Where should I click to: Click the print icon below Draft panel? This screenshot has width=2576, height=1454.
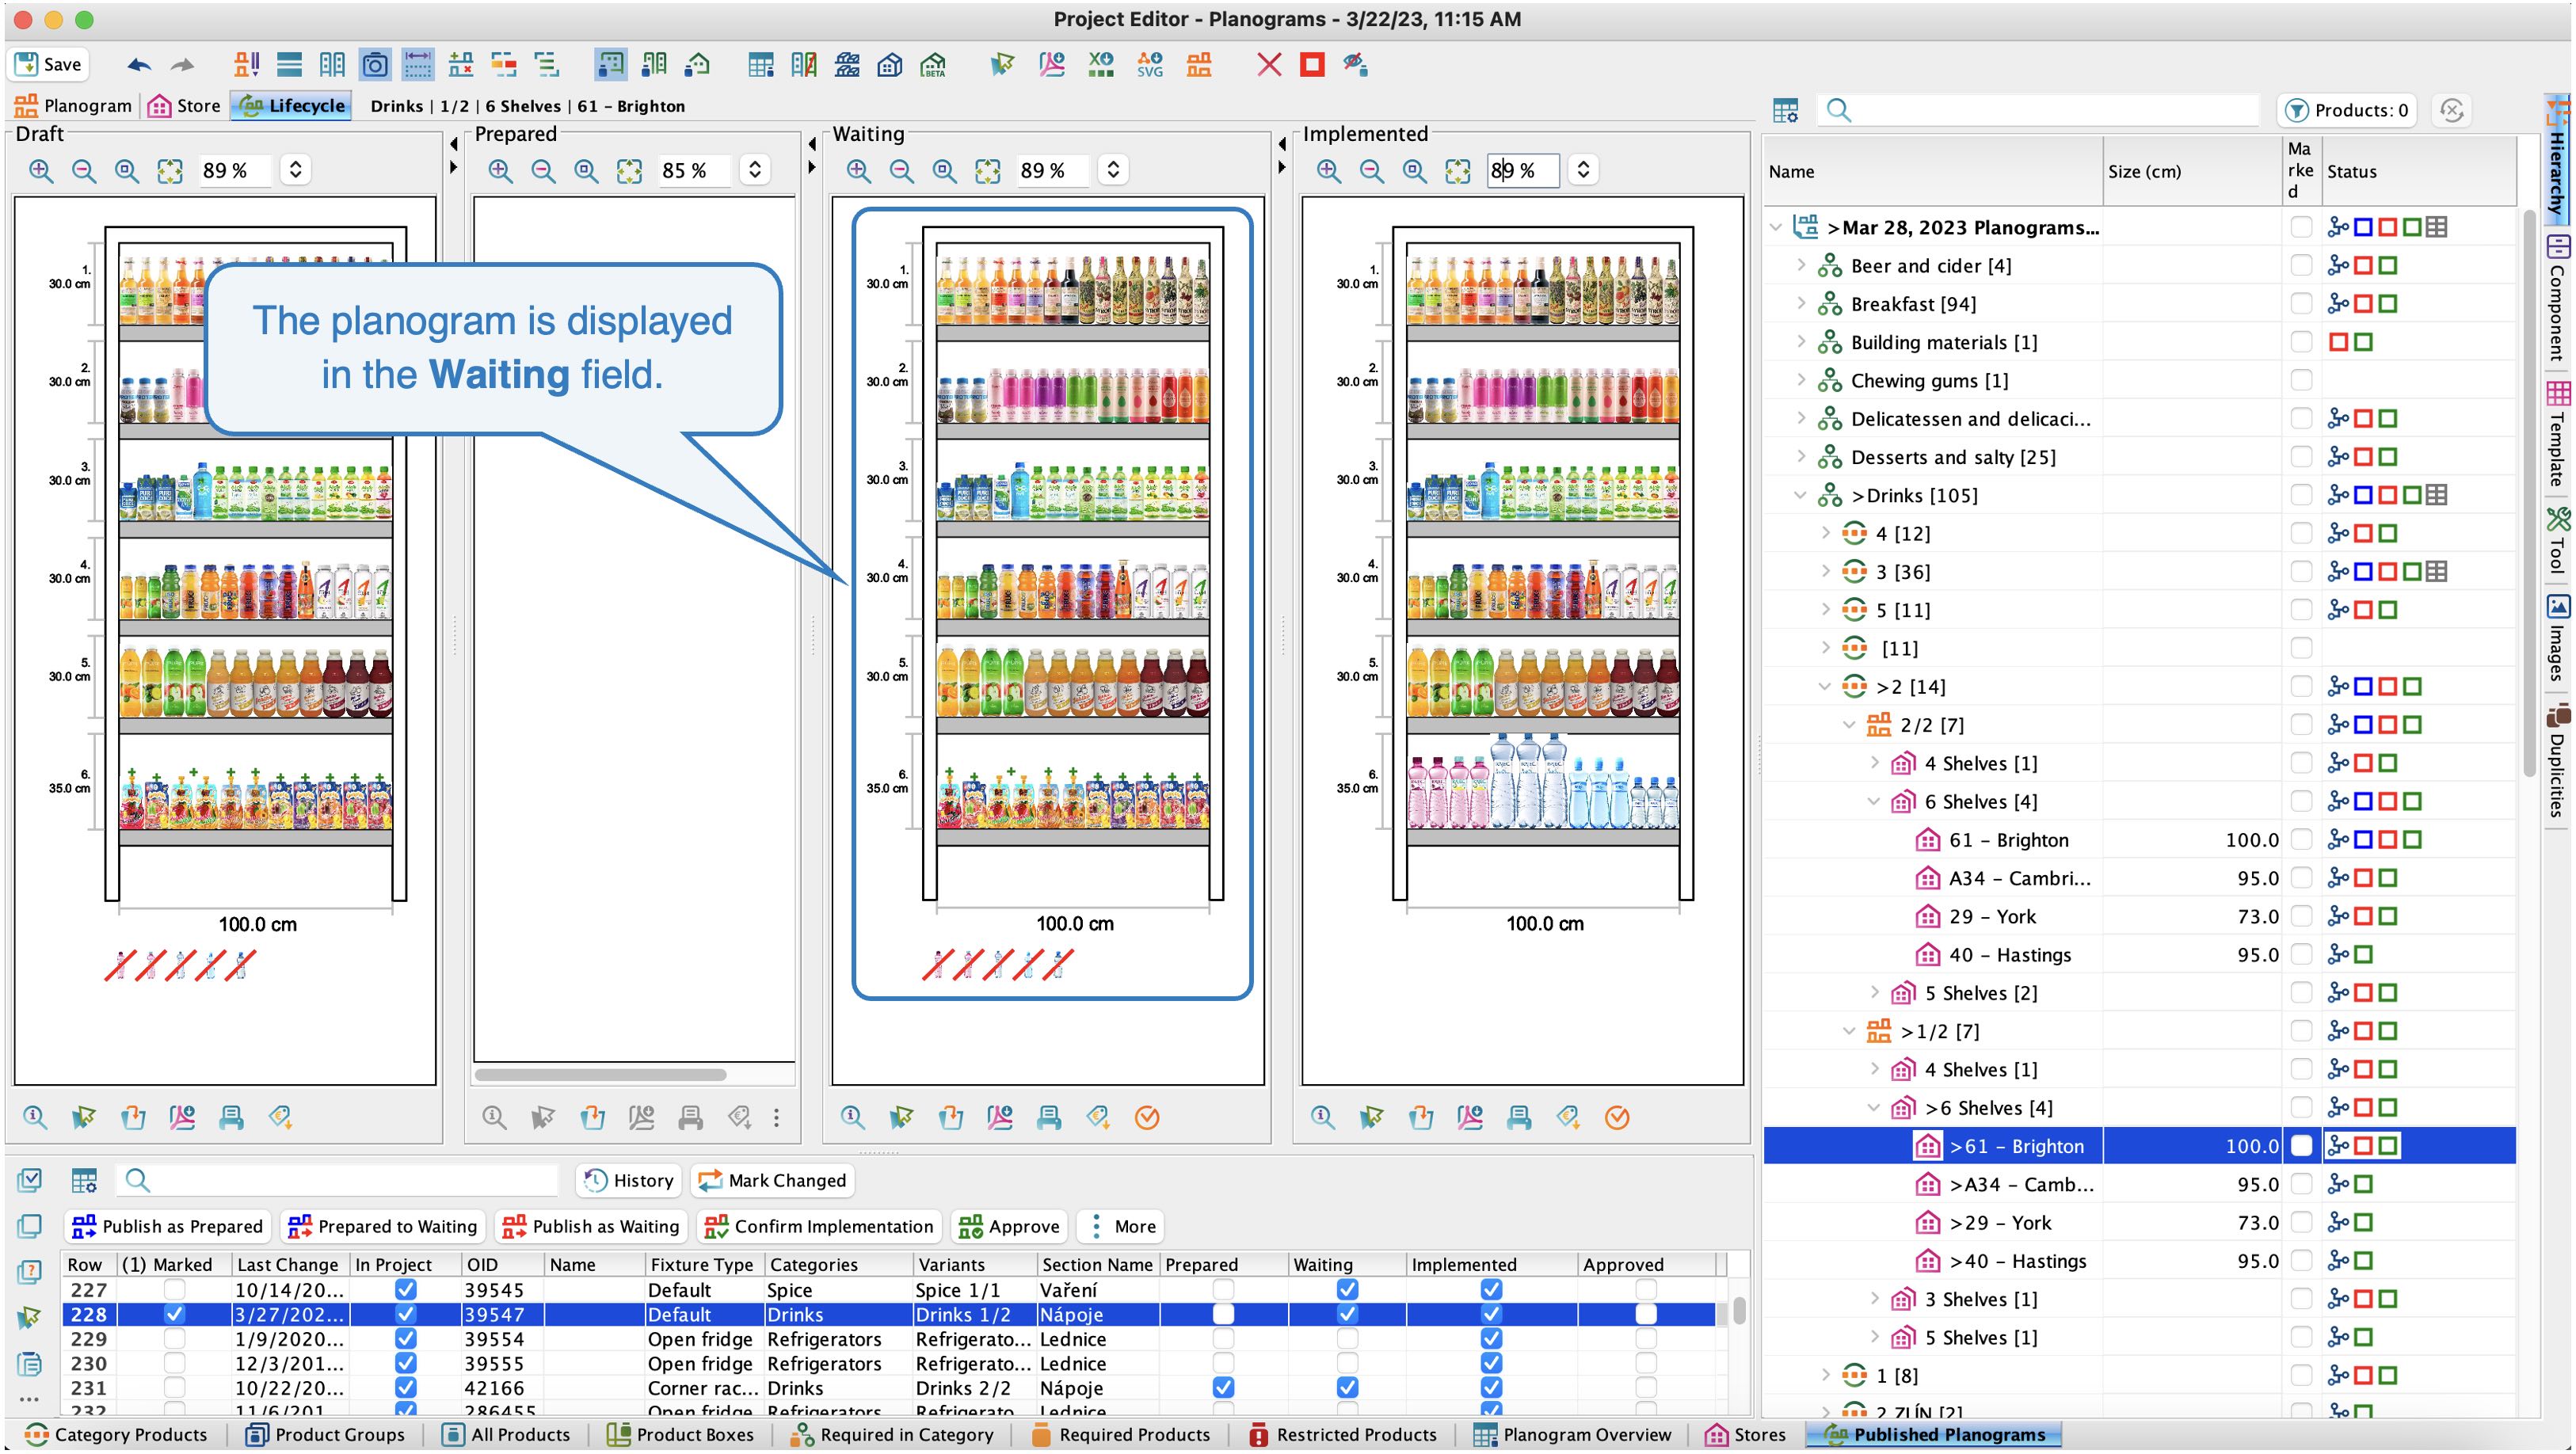231,1117
